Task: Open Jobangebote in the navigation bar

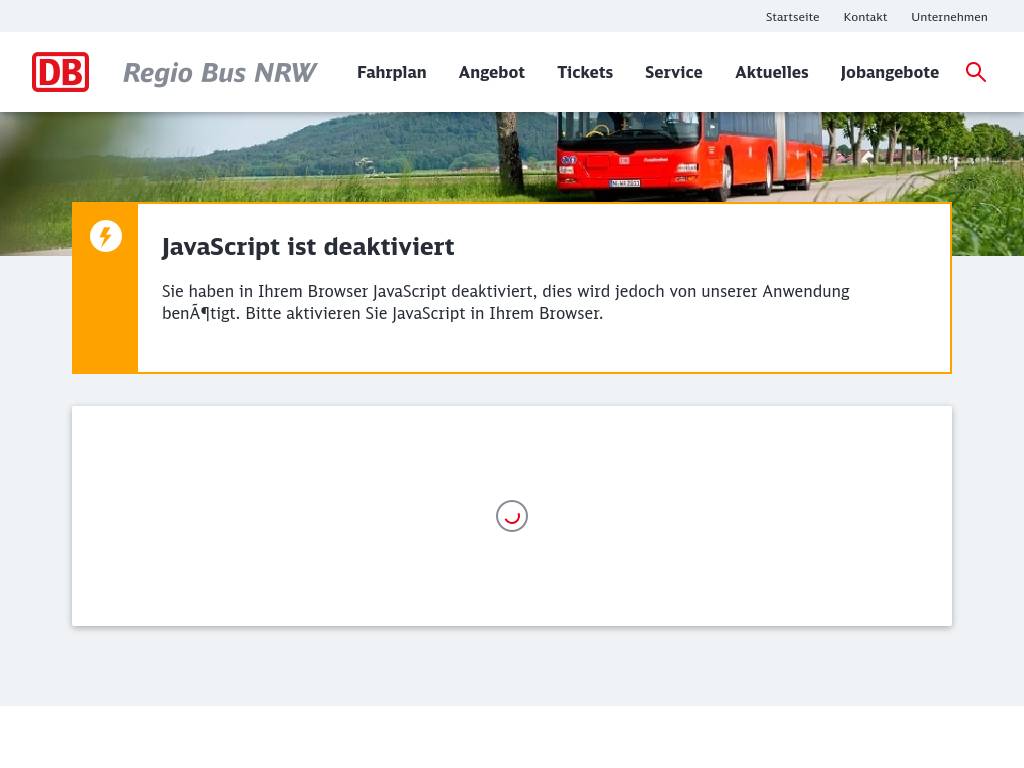Action: (x=889, y=72)
